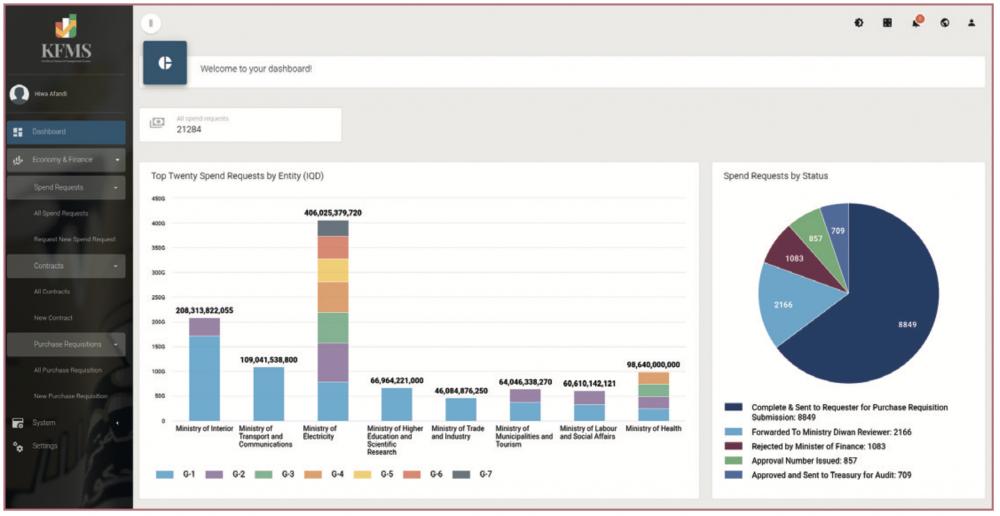This screenshot has width=1000, height=516.
Task: Click the Hiwa Afandi profile avatar
Action: tap(19, 94)
